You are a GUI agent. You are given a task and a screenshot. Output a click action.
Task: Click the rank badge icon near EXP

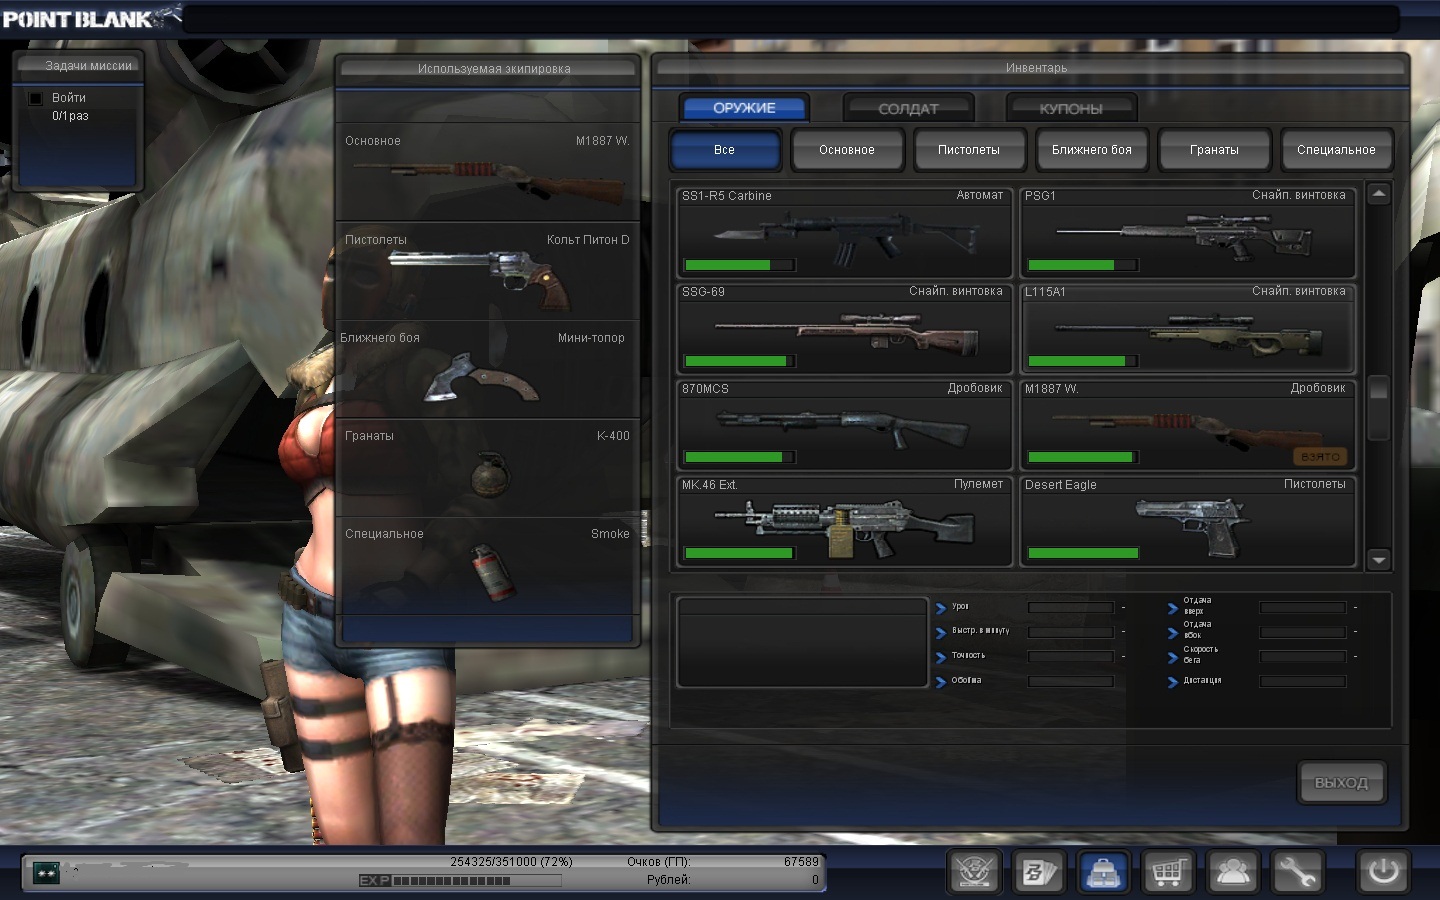pos(47,873)
